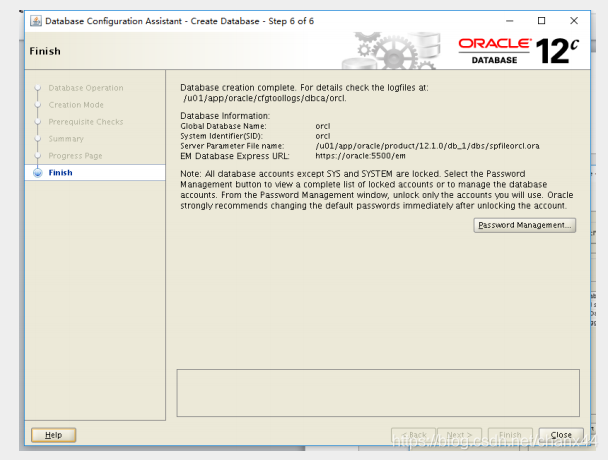Click the Password Management button
This screenshot has height=460, width=608.
pos(524,225)
